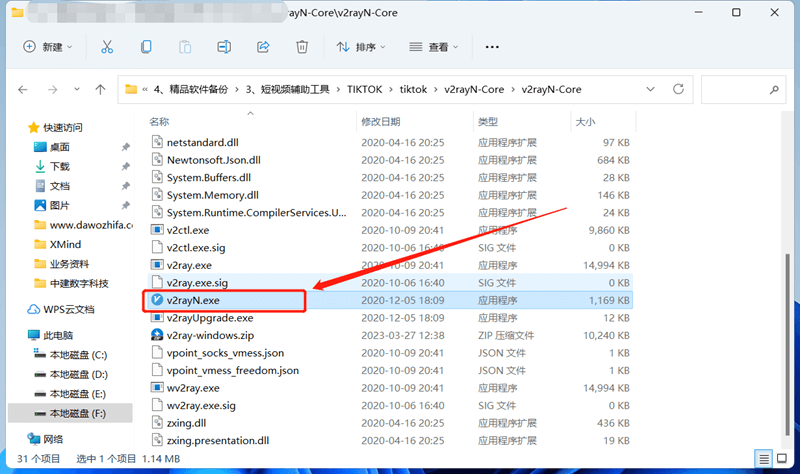
Task: Open 本地磁盘 (E:) drive
Action: tap(78, 394)
